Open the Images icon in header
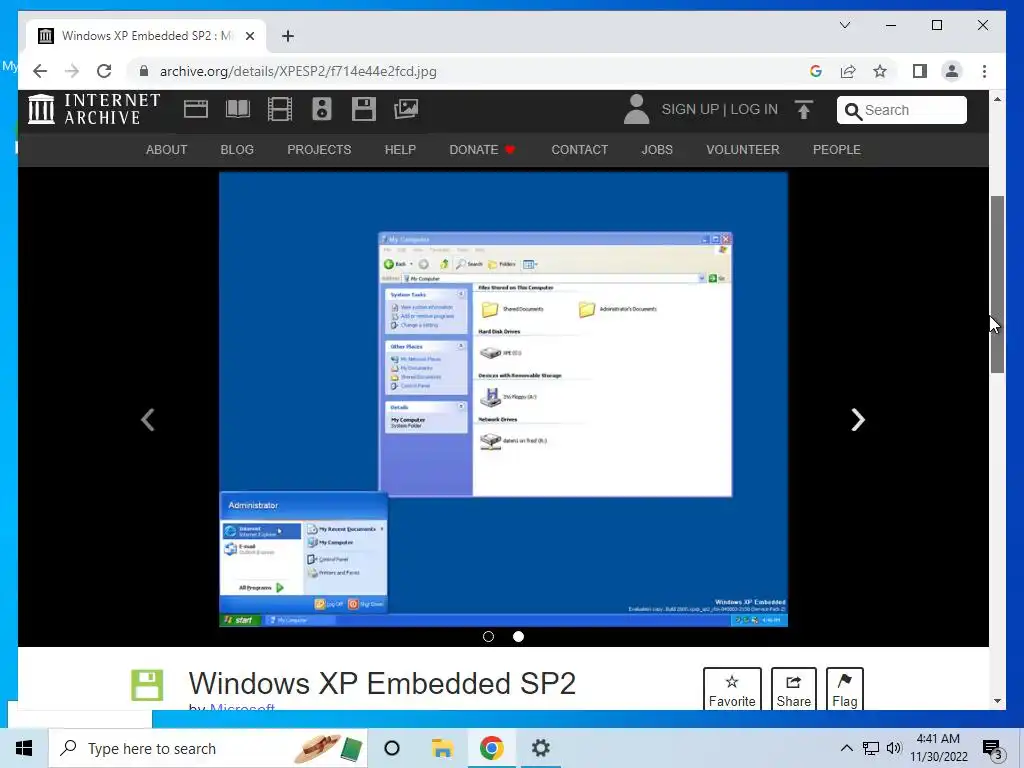Viewport: 1024px width, 768px height. pyautogui.click(x=406, y=109)
